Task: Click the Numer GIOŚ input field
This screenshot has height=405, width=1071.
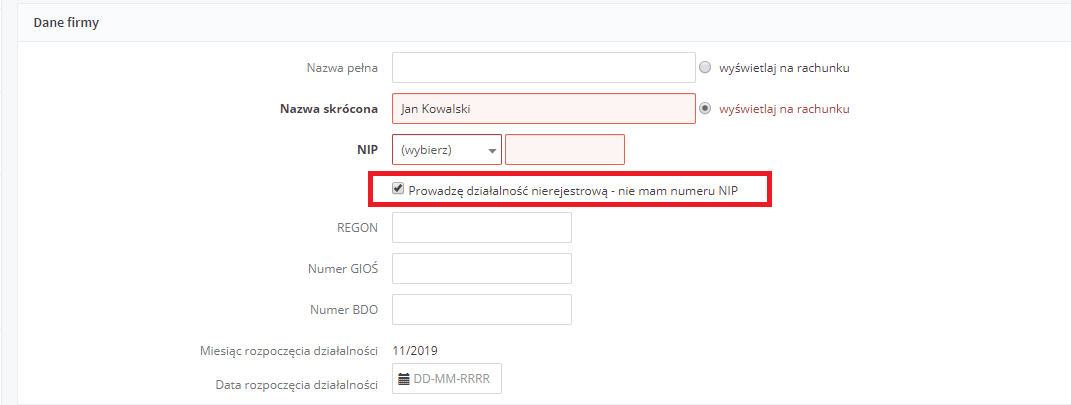Action: tap(482, 268)
